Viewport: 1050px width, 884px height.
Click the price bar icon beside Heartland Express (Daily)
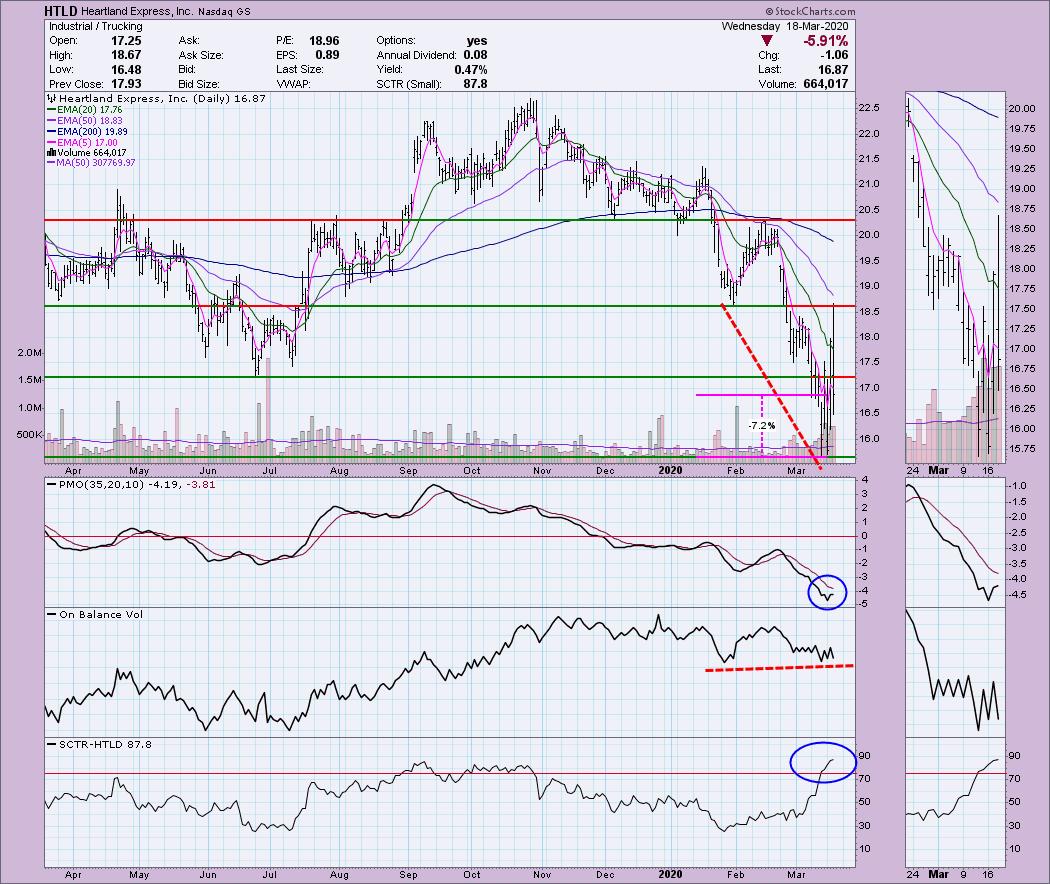[52, 99]
